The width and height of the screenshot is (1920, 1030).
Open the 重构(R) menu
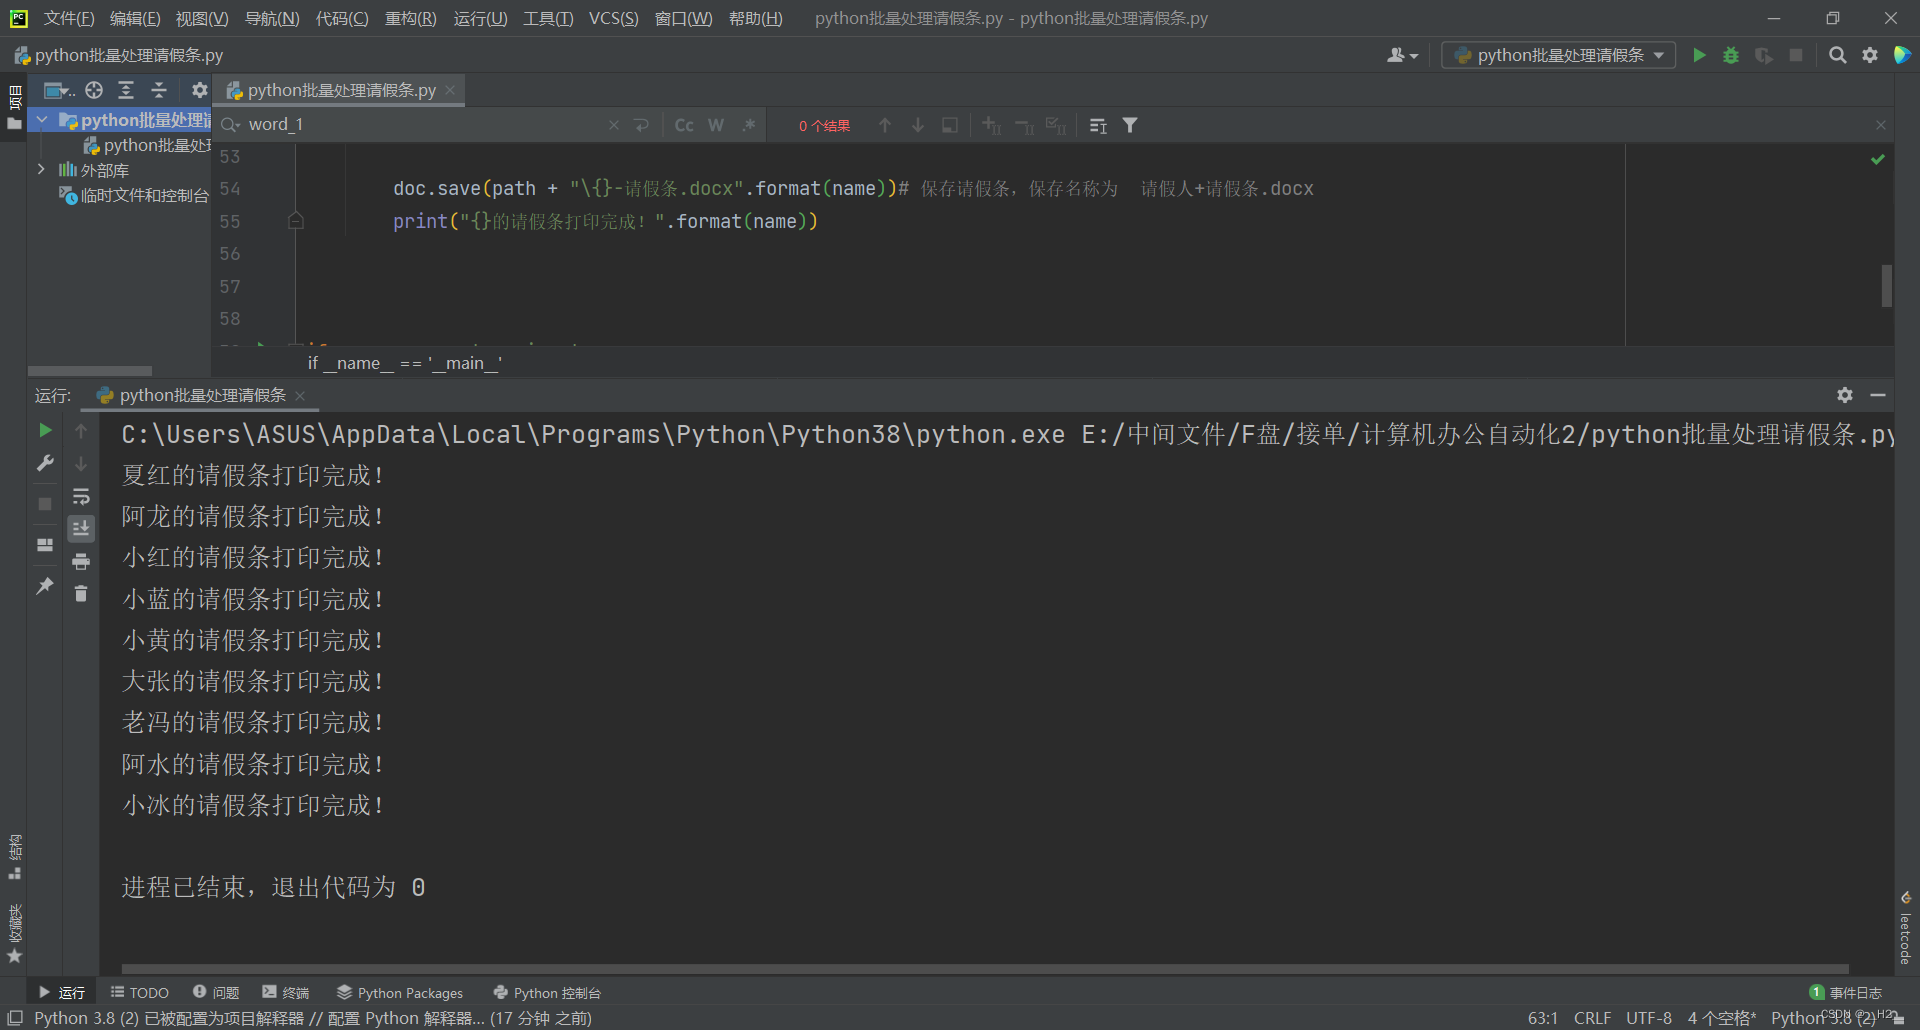[x=411, y=18]
